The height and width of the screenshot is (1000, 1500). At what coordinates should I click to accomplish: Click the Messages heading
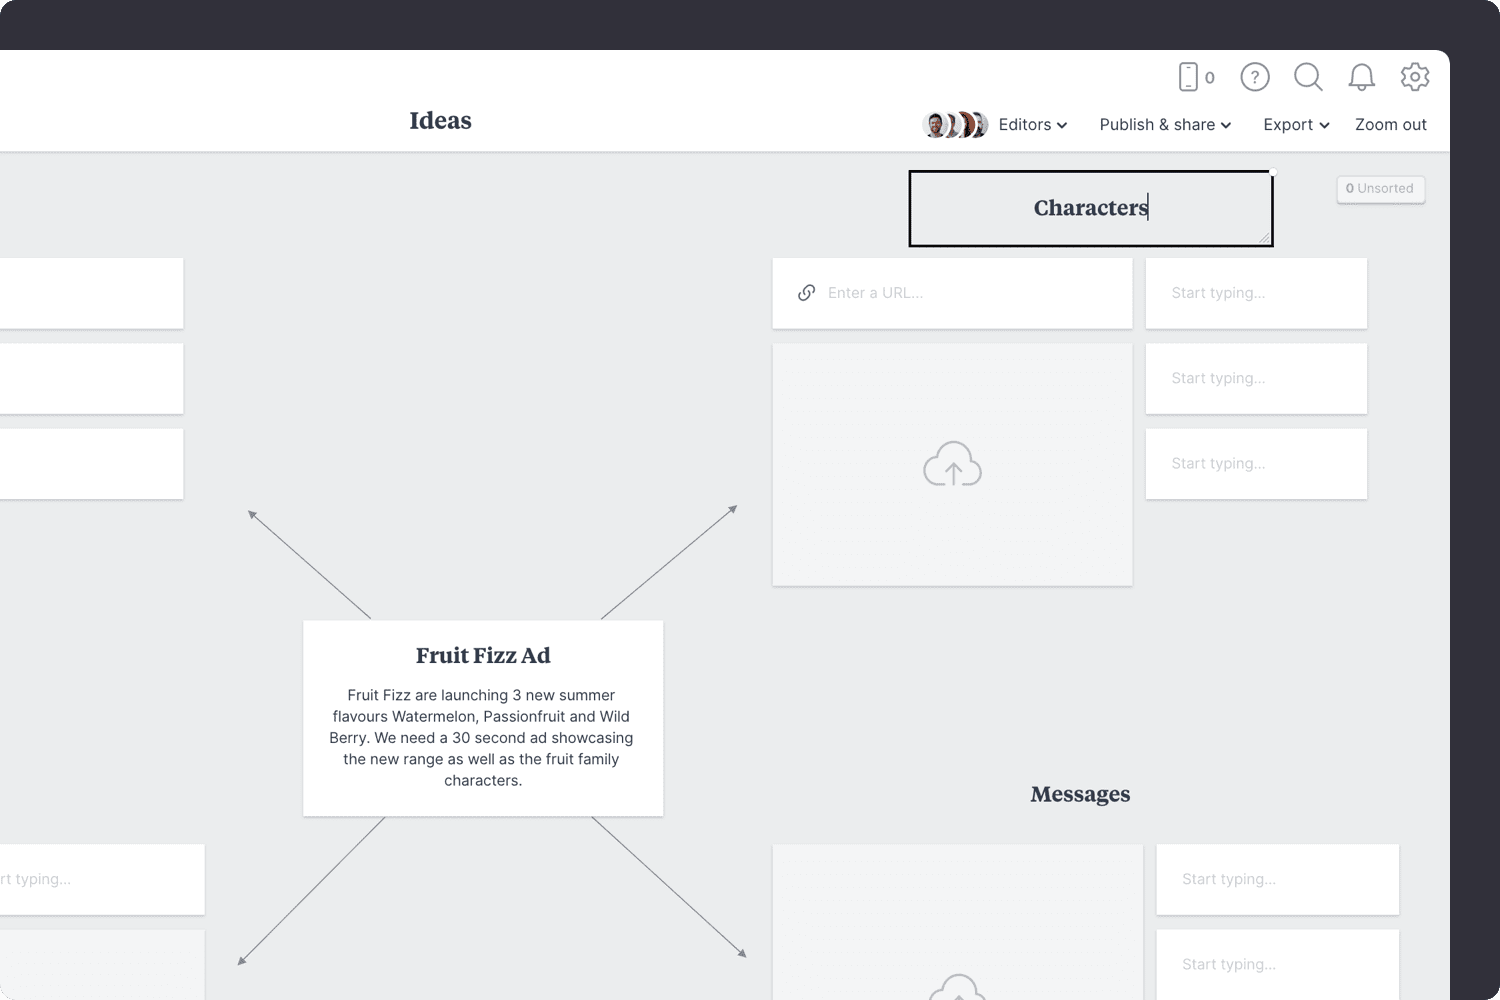[x=1080, y=794]
